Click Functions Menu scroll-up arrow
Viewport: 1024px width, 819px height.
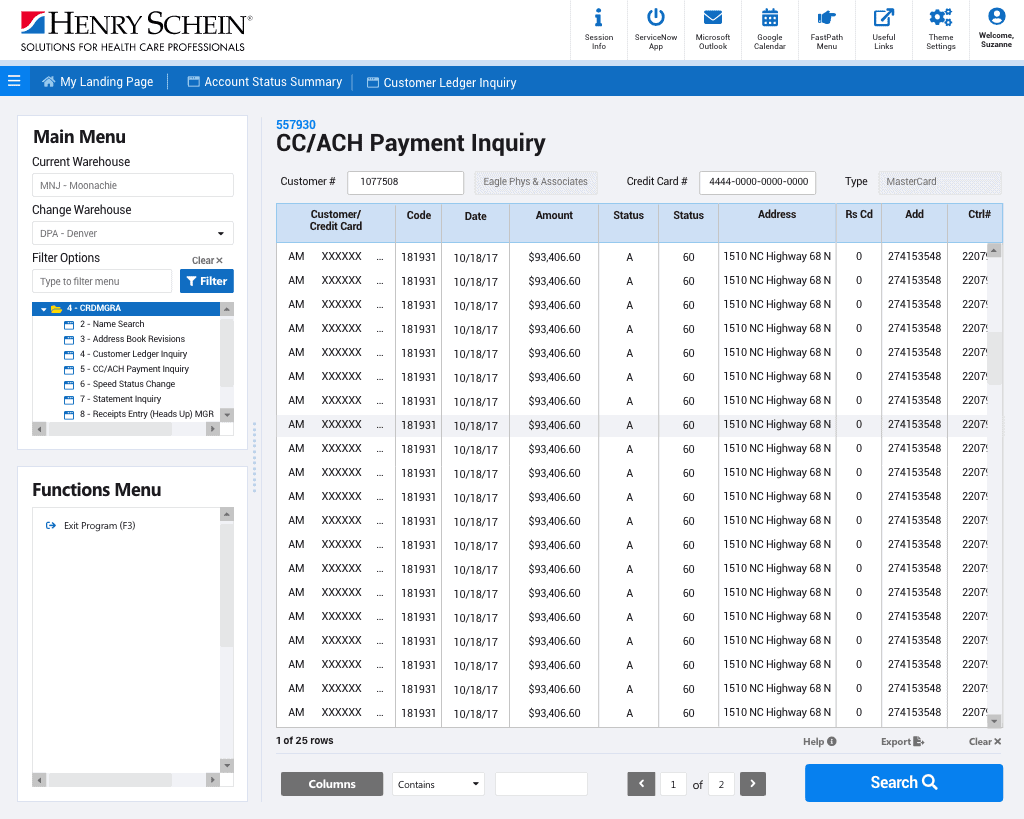point(227,515)
